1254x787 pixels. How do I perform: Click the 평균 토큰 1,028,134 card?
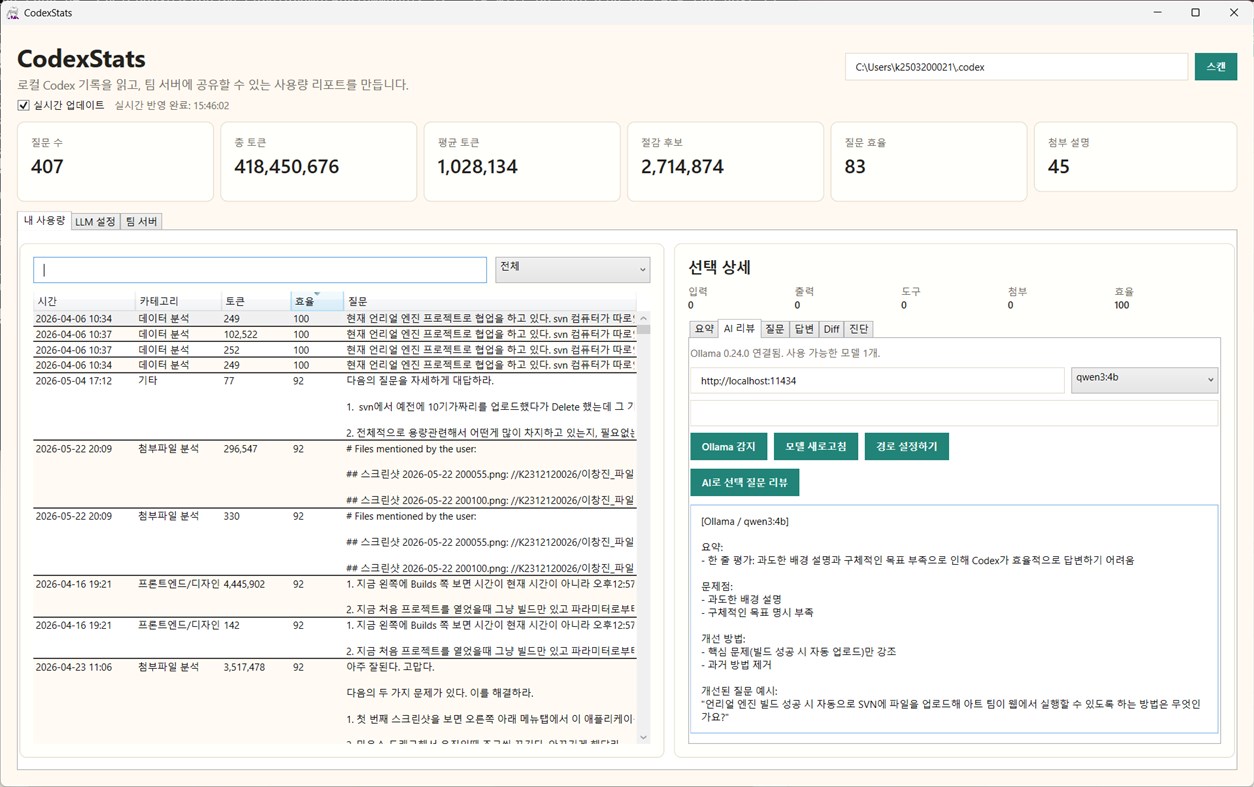pyautogui.click(x=522, y=162)
